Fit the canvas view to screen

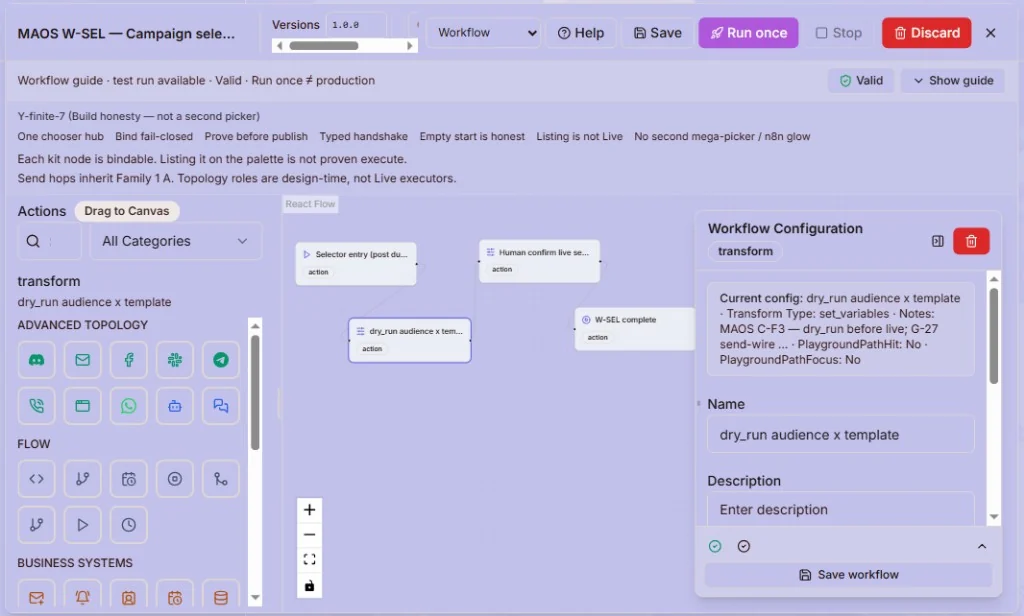pos(310,560)
